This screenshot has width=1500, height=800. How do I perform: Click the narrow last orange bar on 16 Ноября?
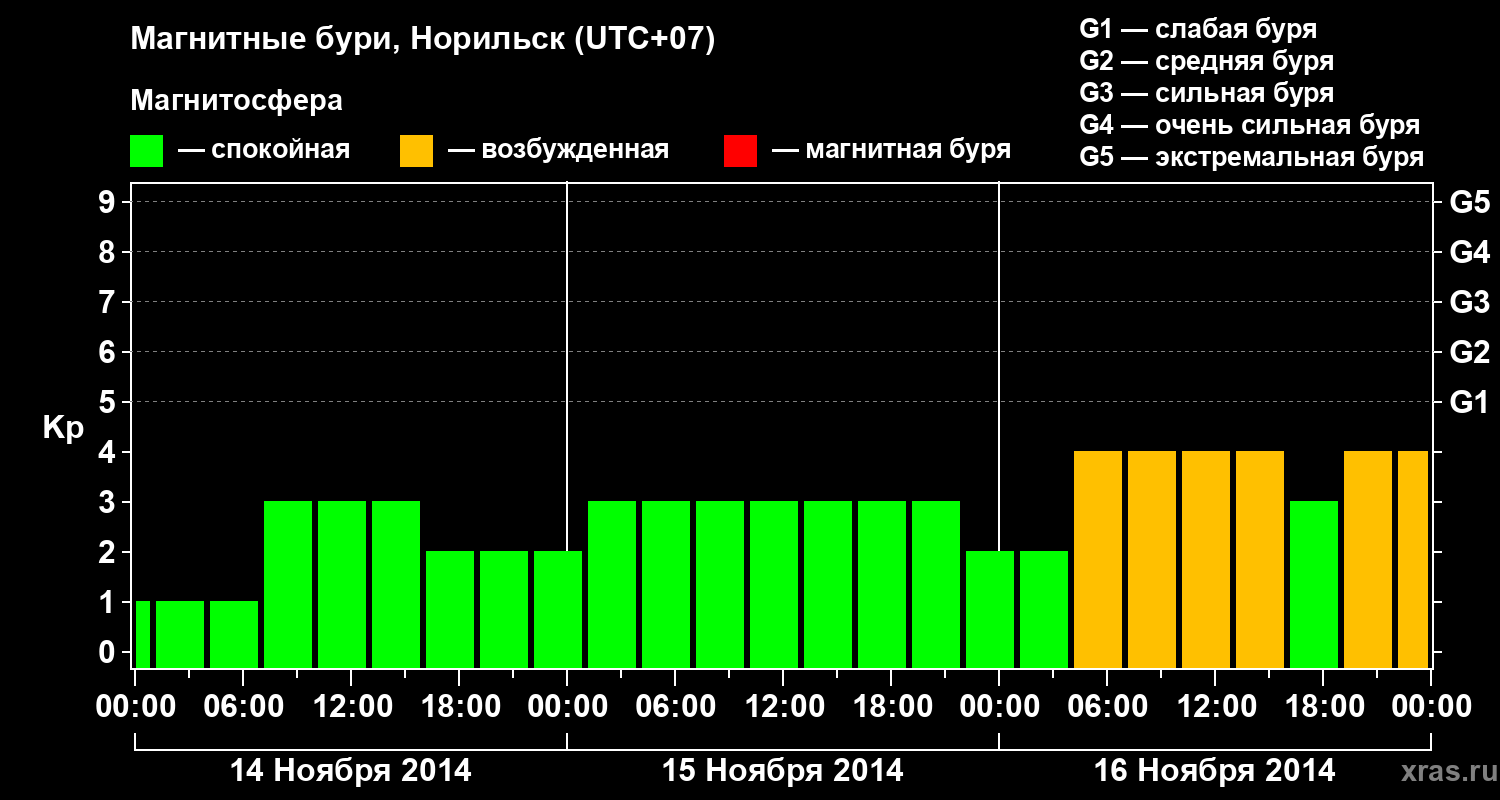click(1413, 559)
